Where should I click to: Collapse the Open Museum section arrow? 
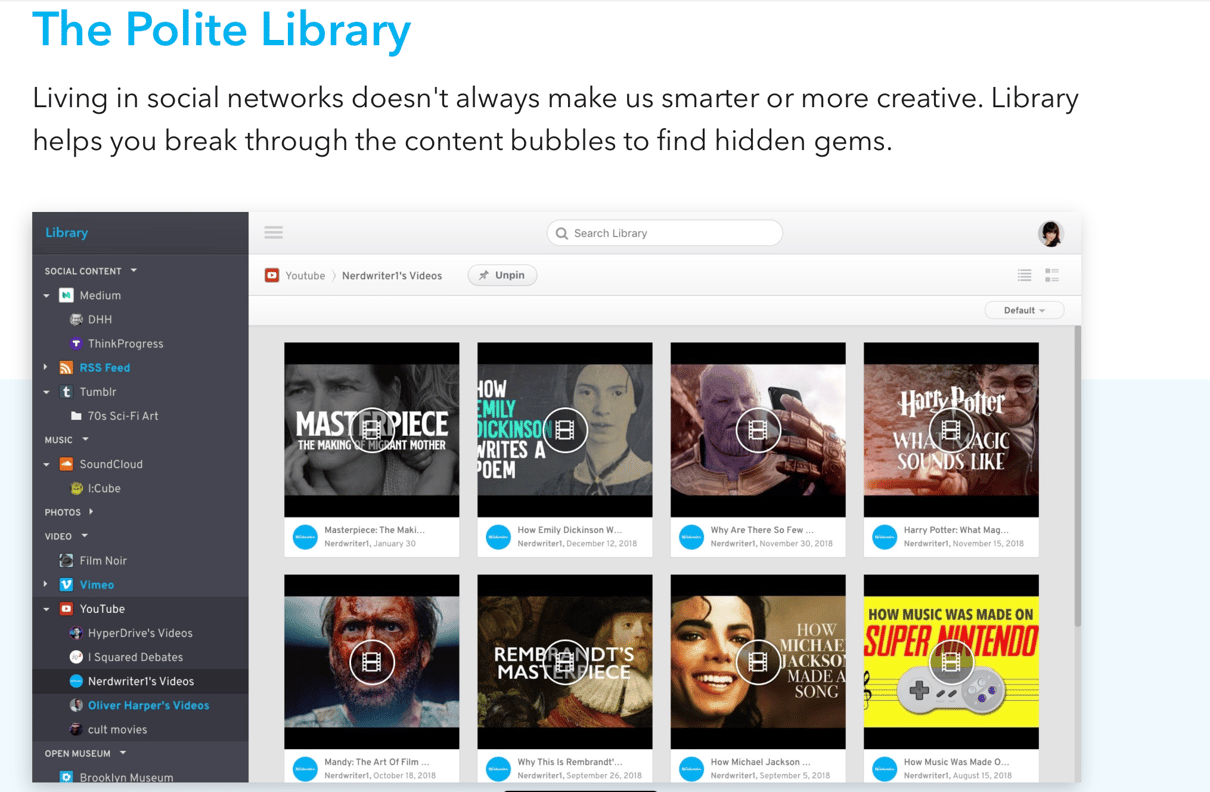tap(123, 753)
